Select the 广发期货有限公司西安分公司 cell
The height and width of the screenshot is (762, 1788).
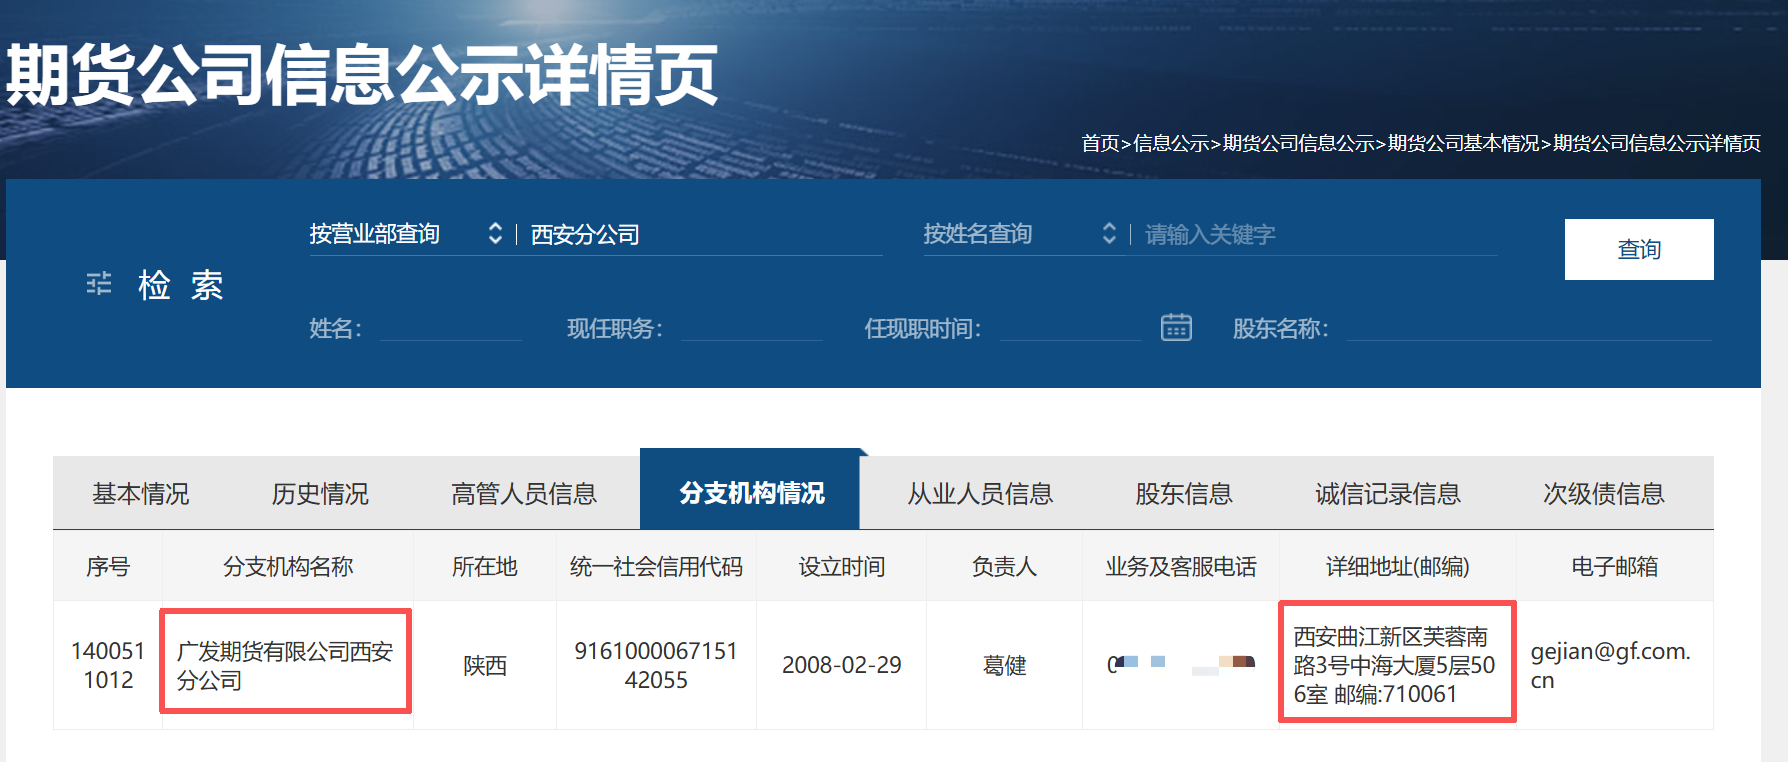click(x=286, y=665)
